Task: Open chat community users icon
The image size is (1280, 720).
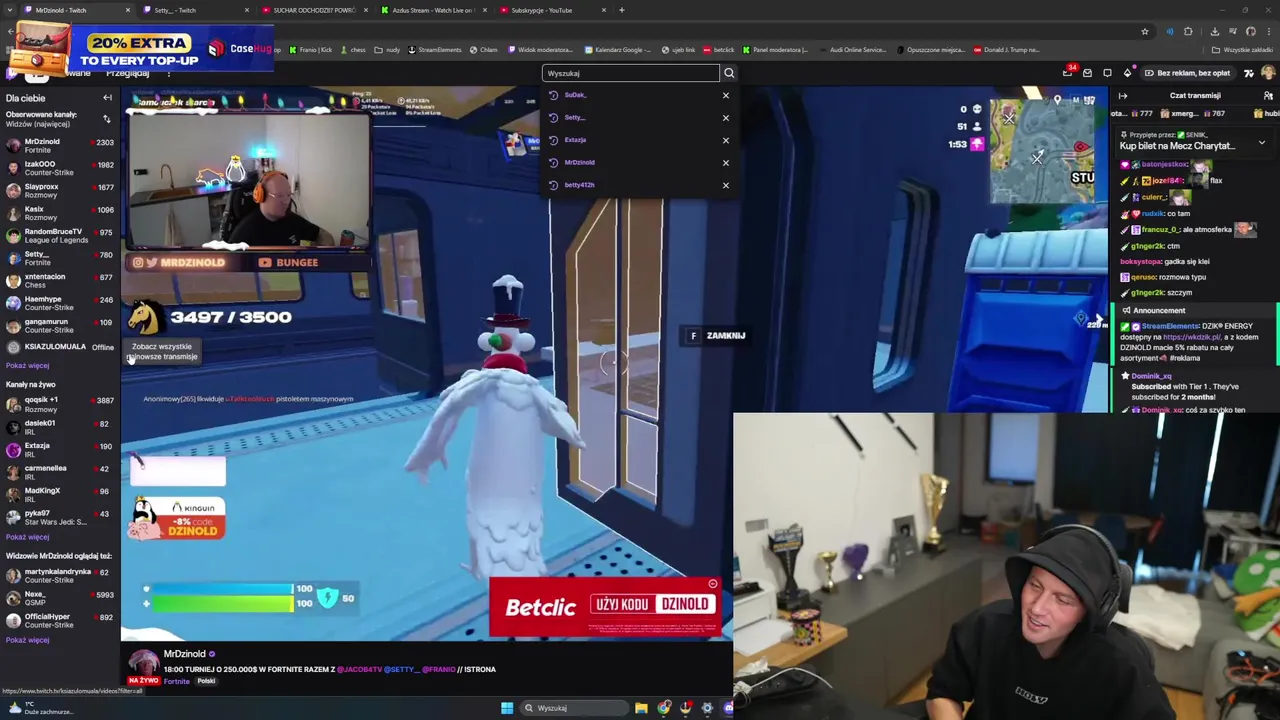Action: 1268,96
